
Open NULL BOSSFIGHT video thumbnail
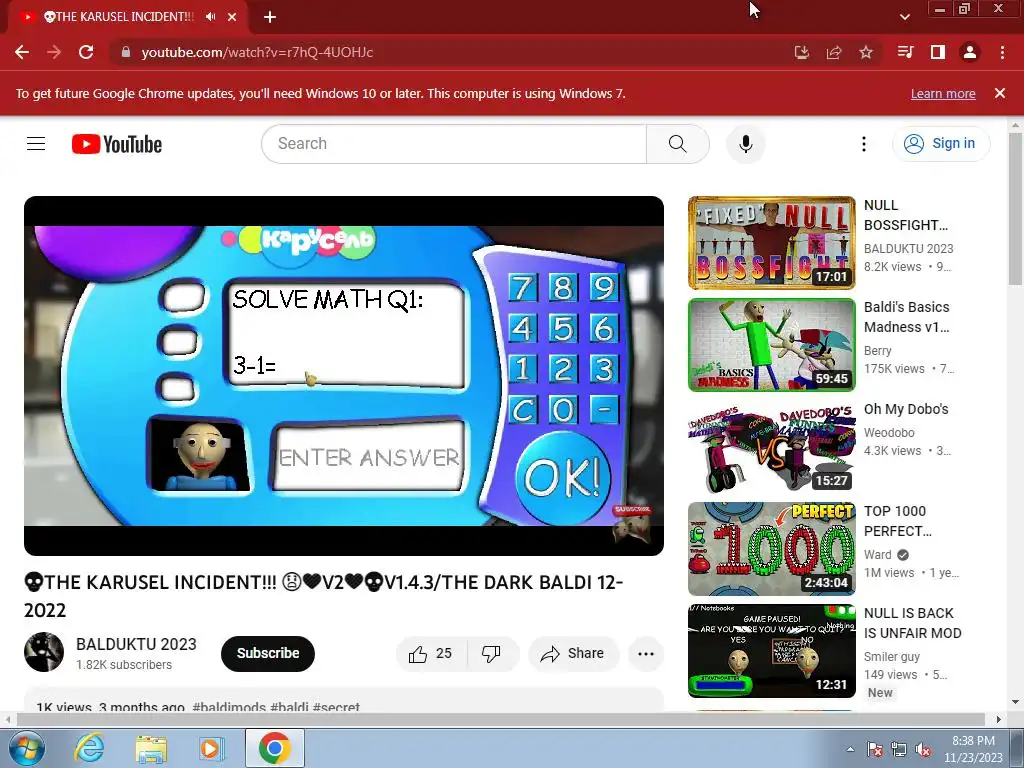[771, 243]
